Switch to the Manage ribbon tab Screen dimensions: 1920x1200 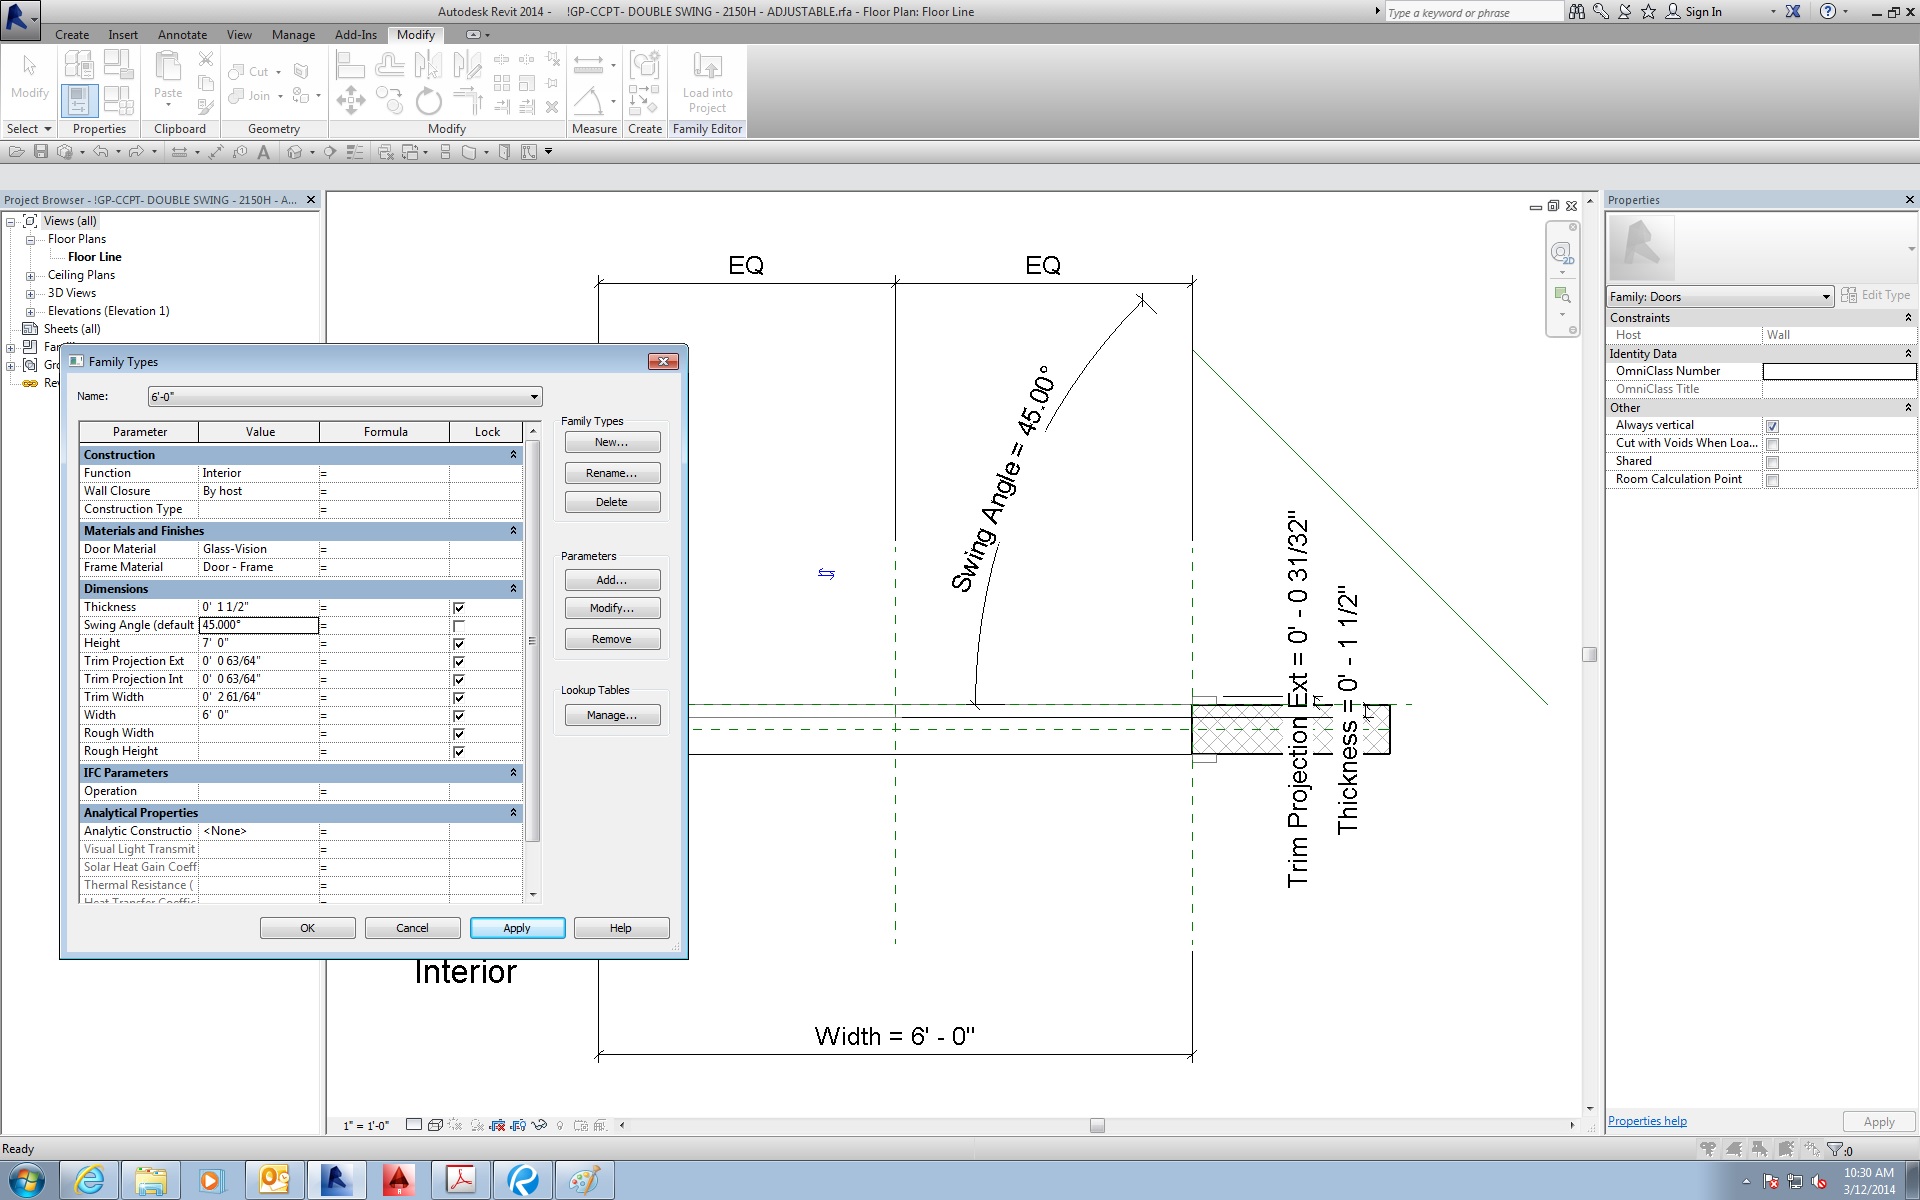(293, 35)
